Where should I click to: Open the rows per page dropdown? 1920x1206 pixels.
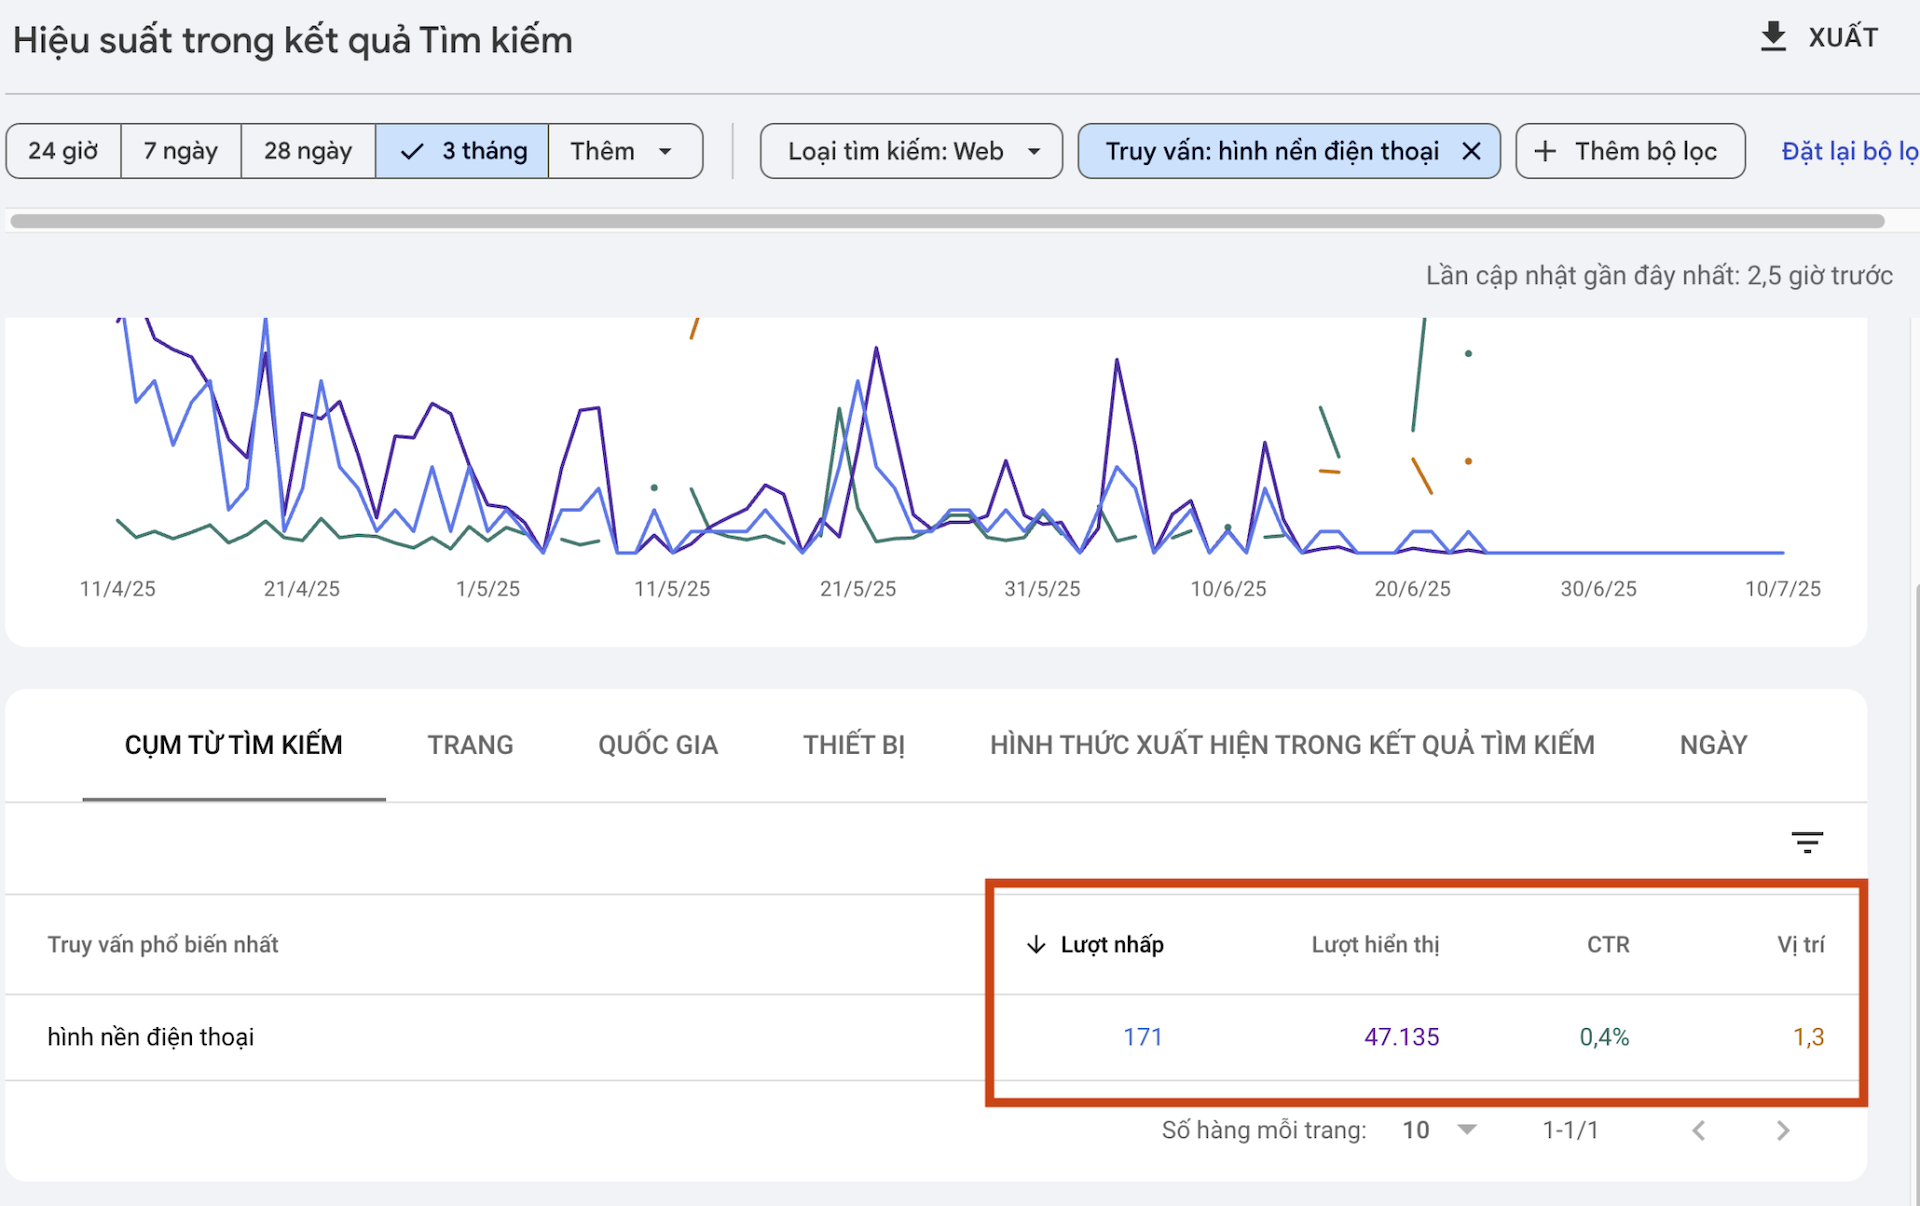click(x=1439, y=1130)
